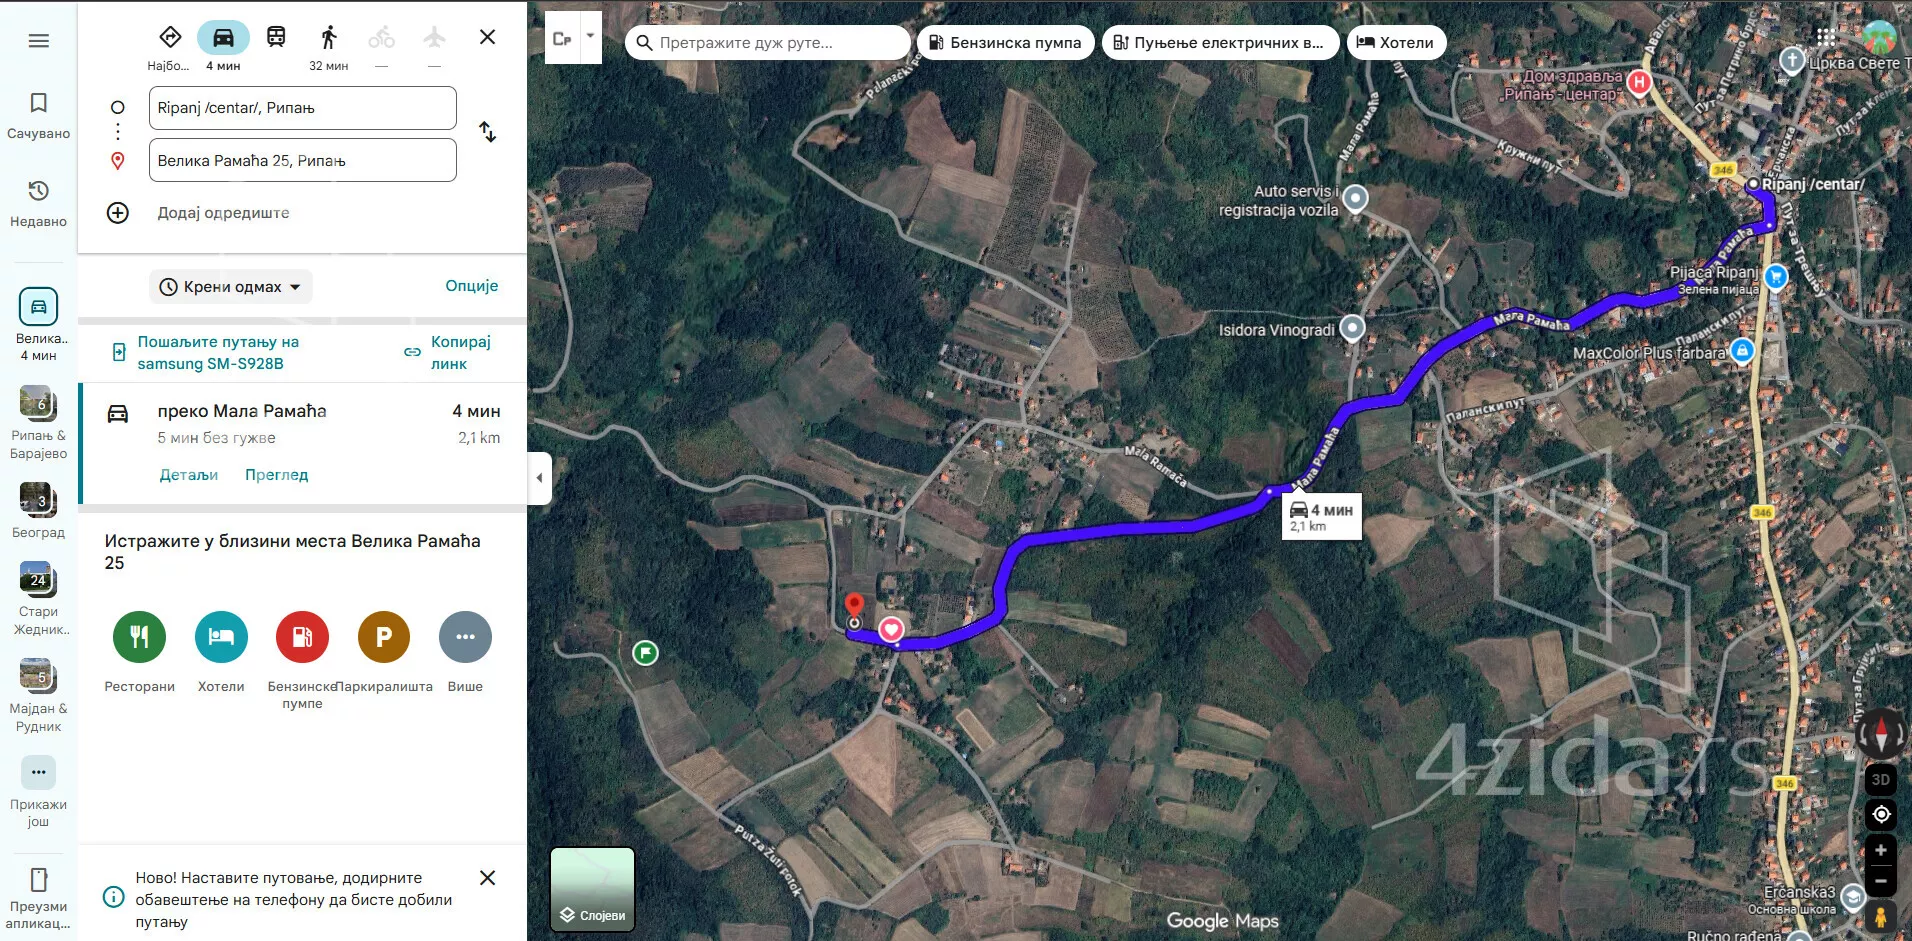This screenshot has height=941, width=1912.
Task: Show nearby Ресторани
Action: pyautogui.click(x=139, y=637)
